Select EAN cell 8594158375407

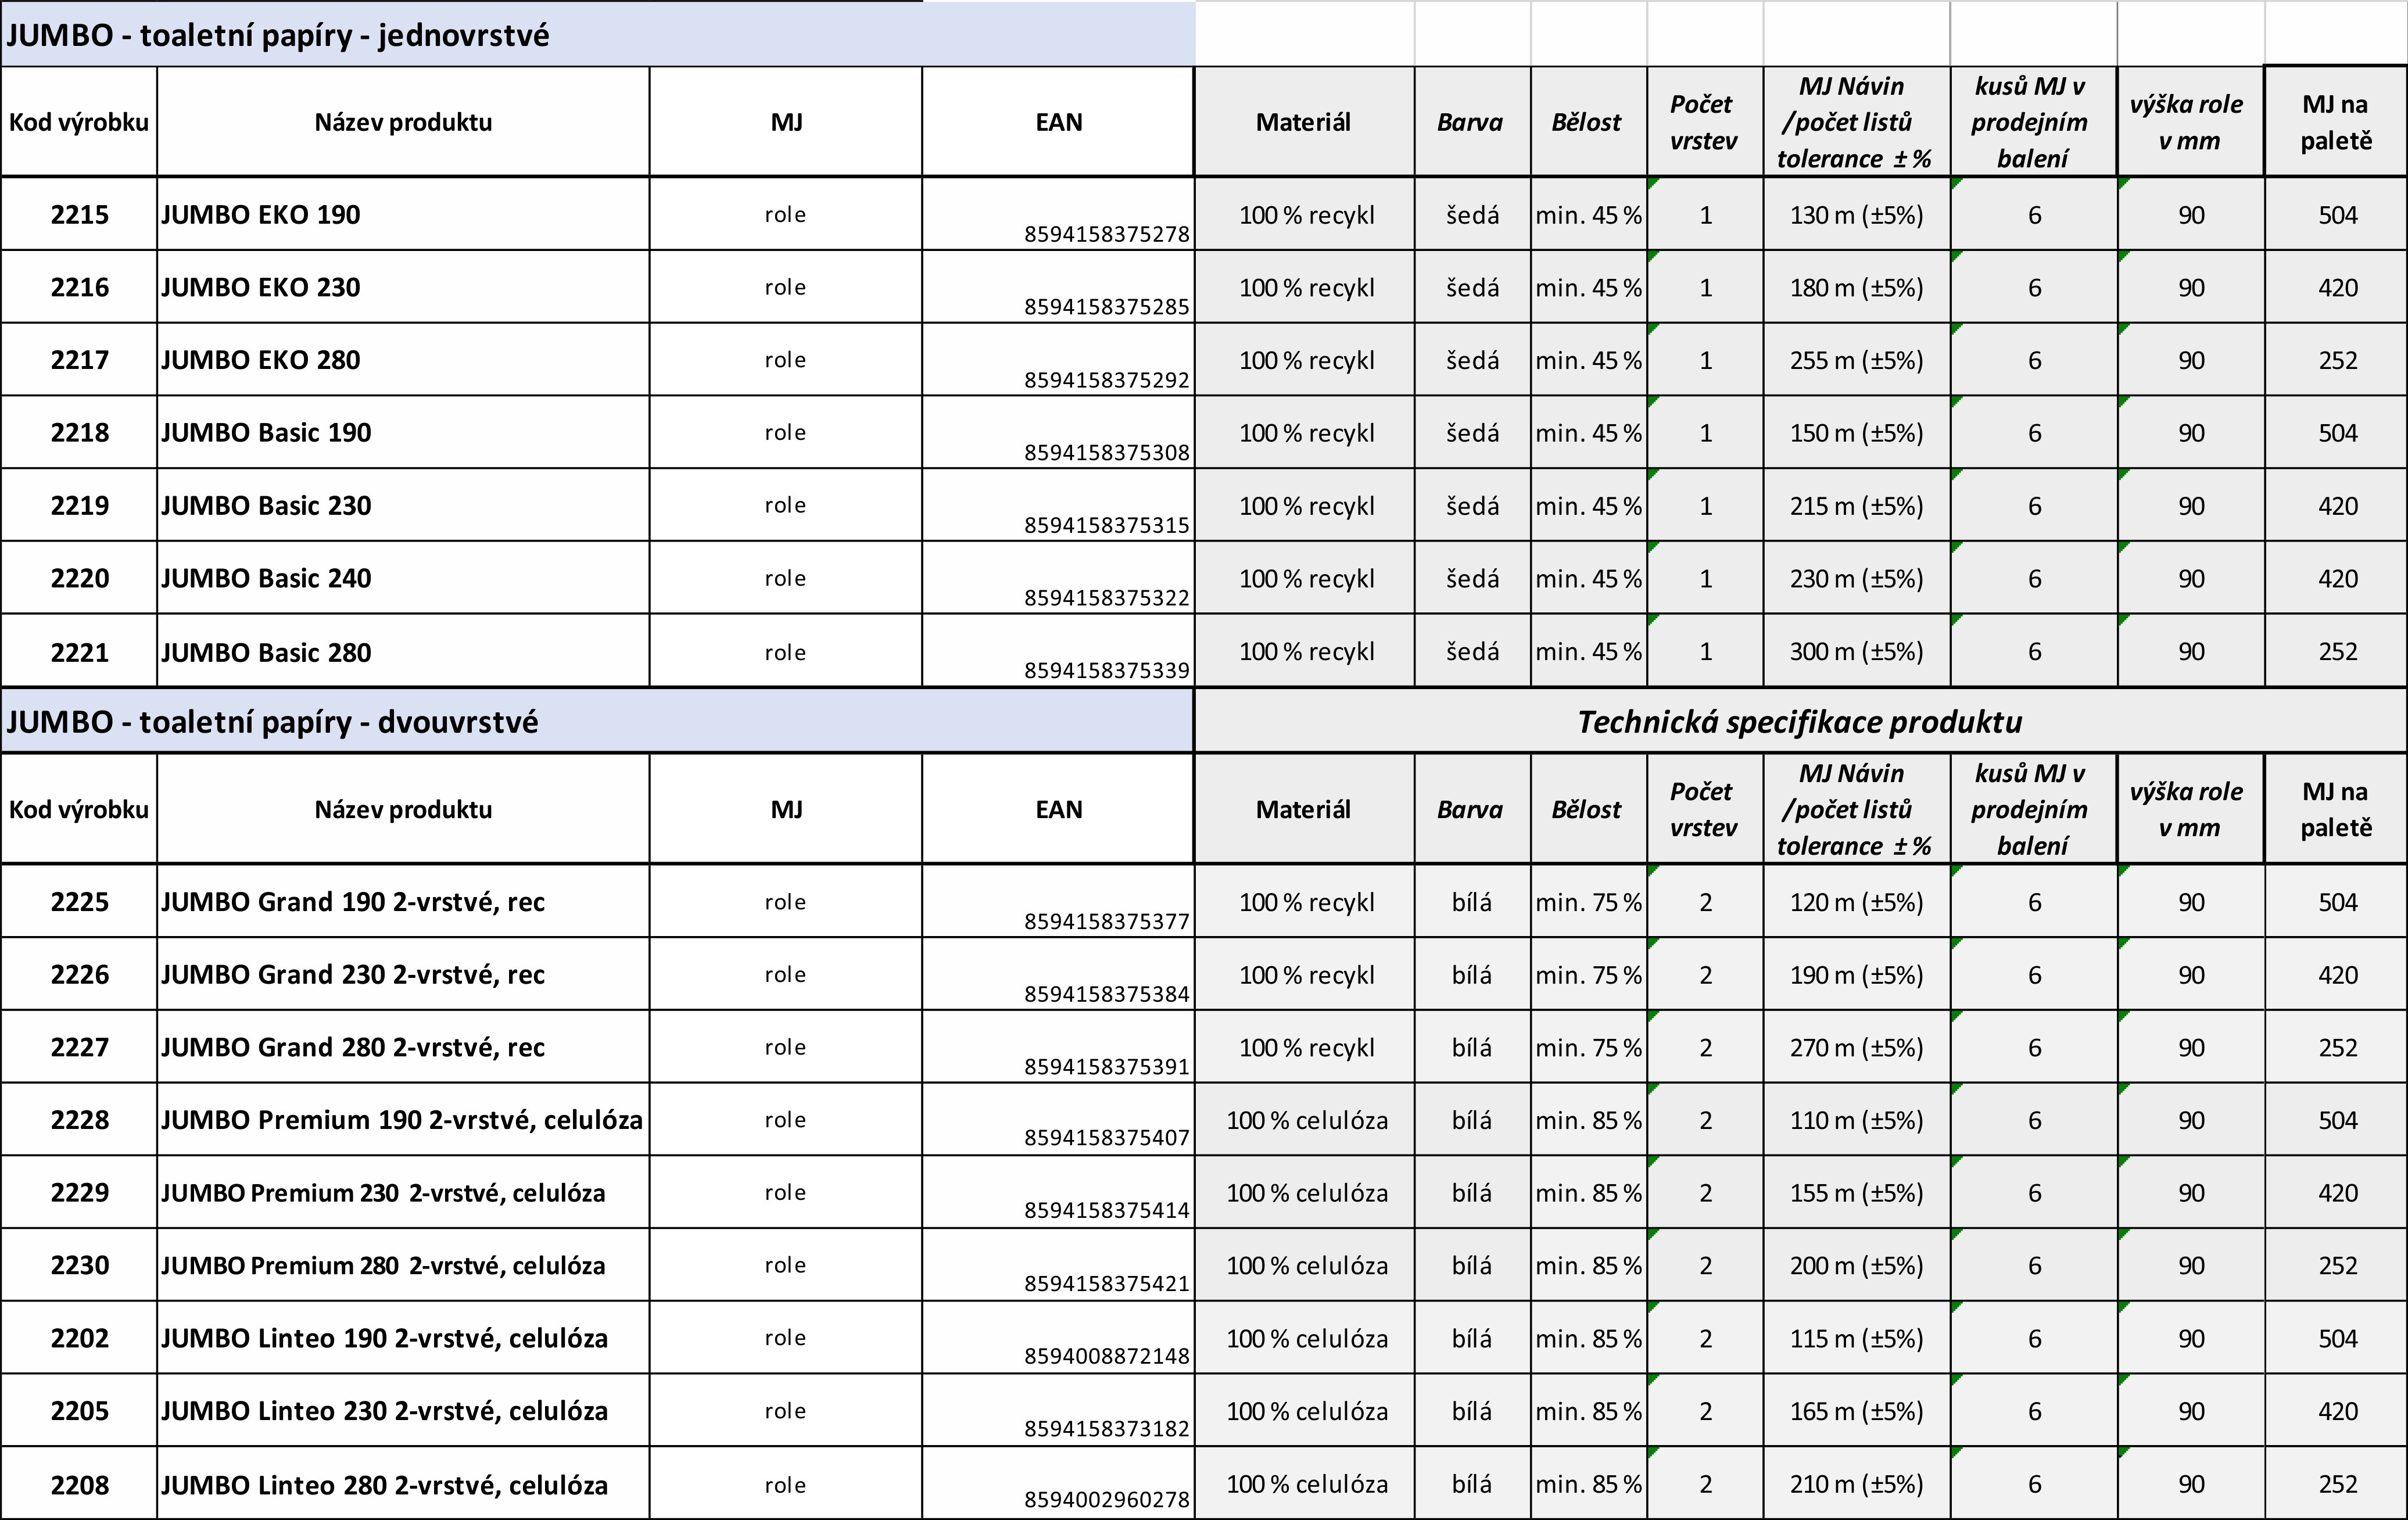[x=1058, y=1120]
